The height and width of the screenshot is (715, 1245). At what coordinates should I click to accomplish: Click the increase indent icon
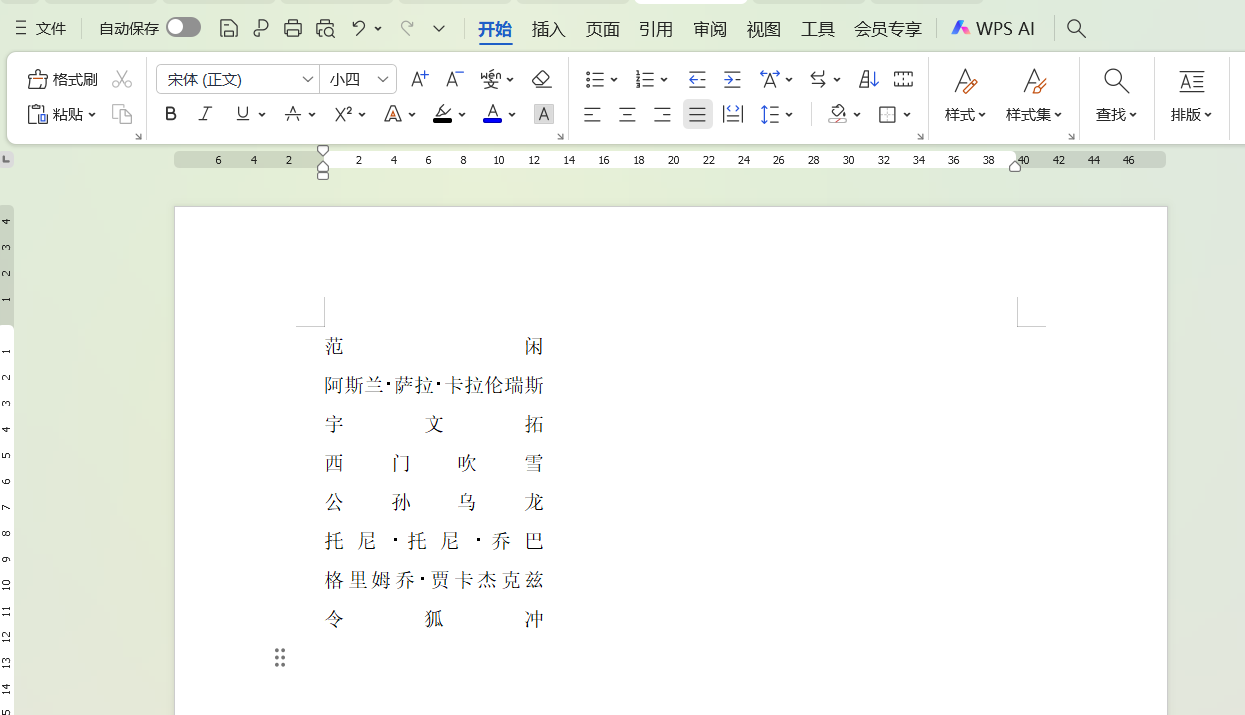[x=732, y=79]
